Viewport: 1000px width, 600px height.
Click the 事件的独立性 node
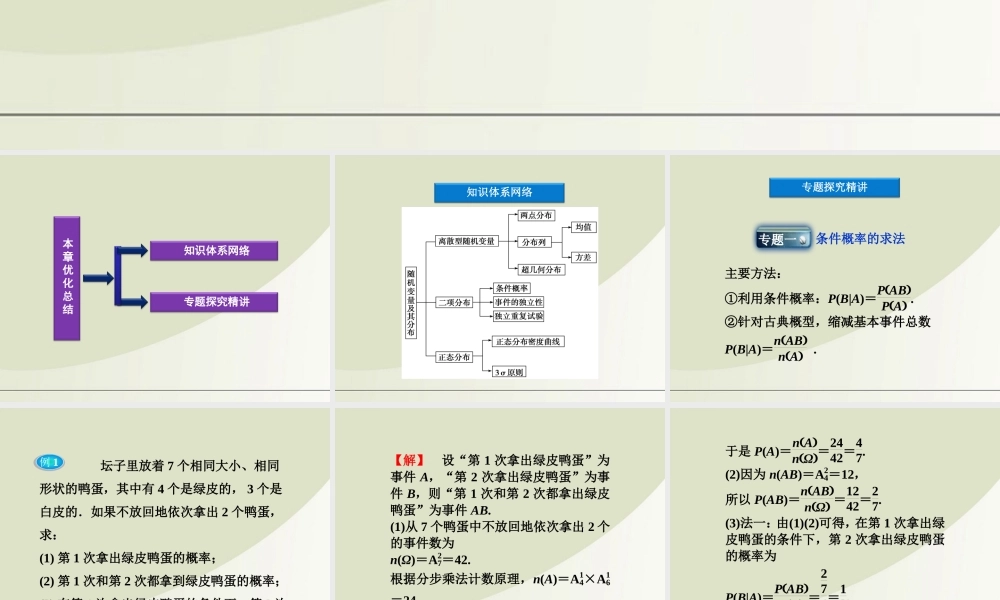click(x=518, y=302)
